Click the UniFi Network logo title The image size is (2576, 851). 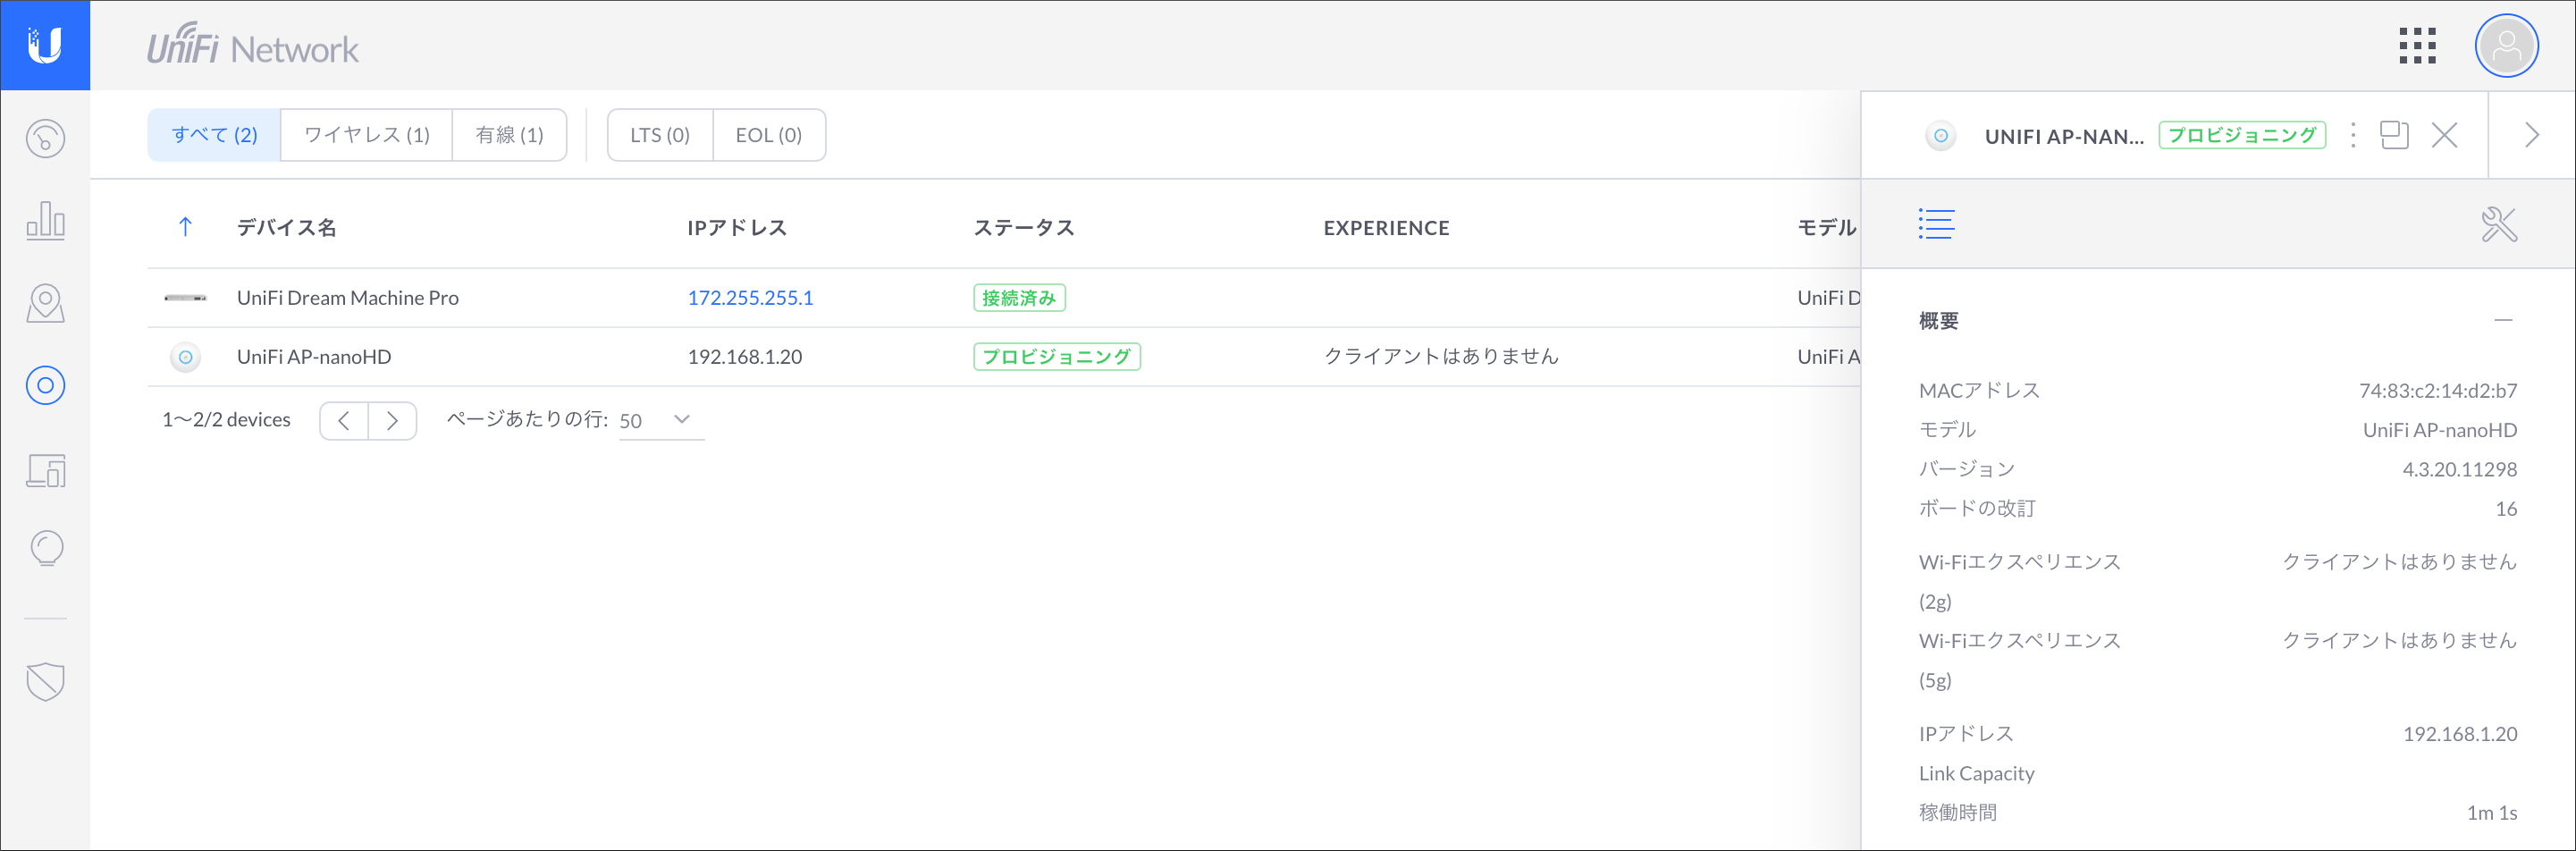pyautogui.click(x=253, y=44)
